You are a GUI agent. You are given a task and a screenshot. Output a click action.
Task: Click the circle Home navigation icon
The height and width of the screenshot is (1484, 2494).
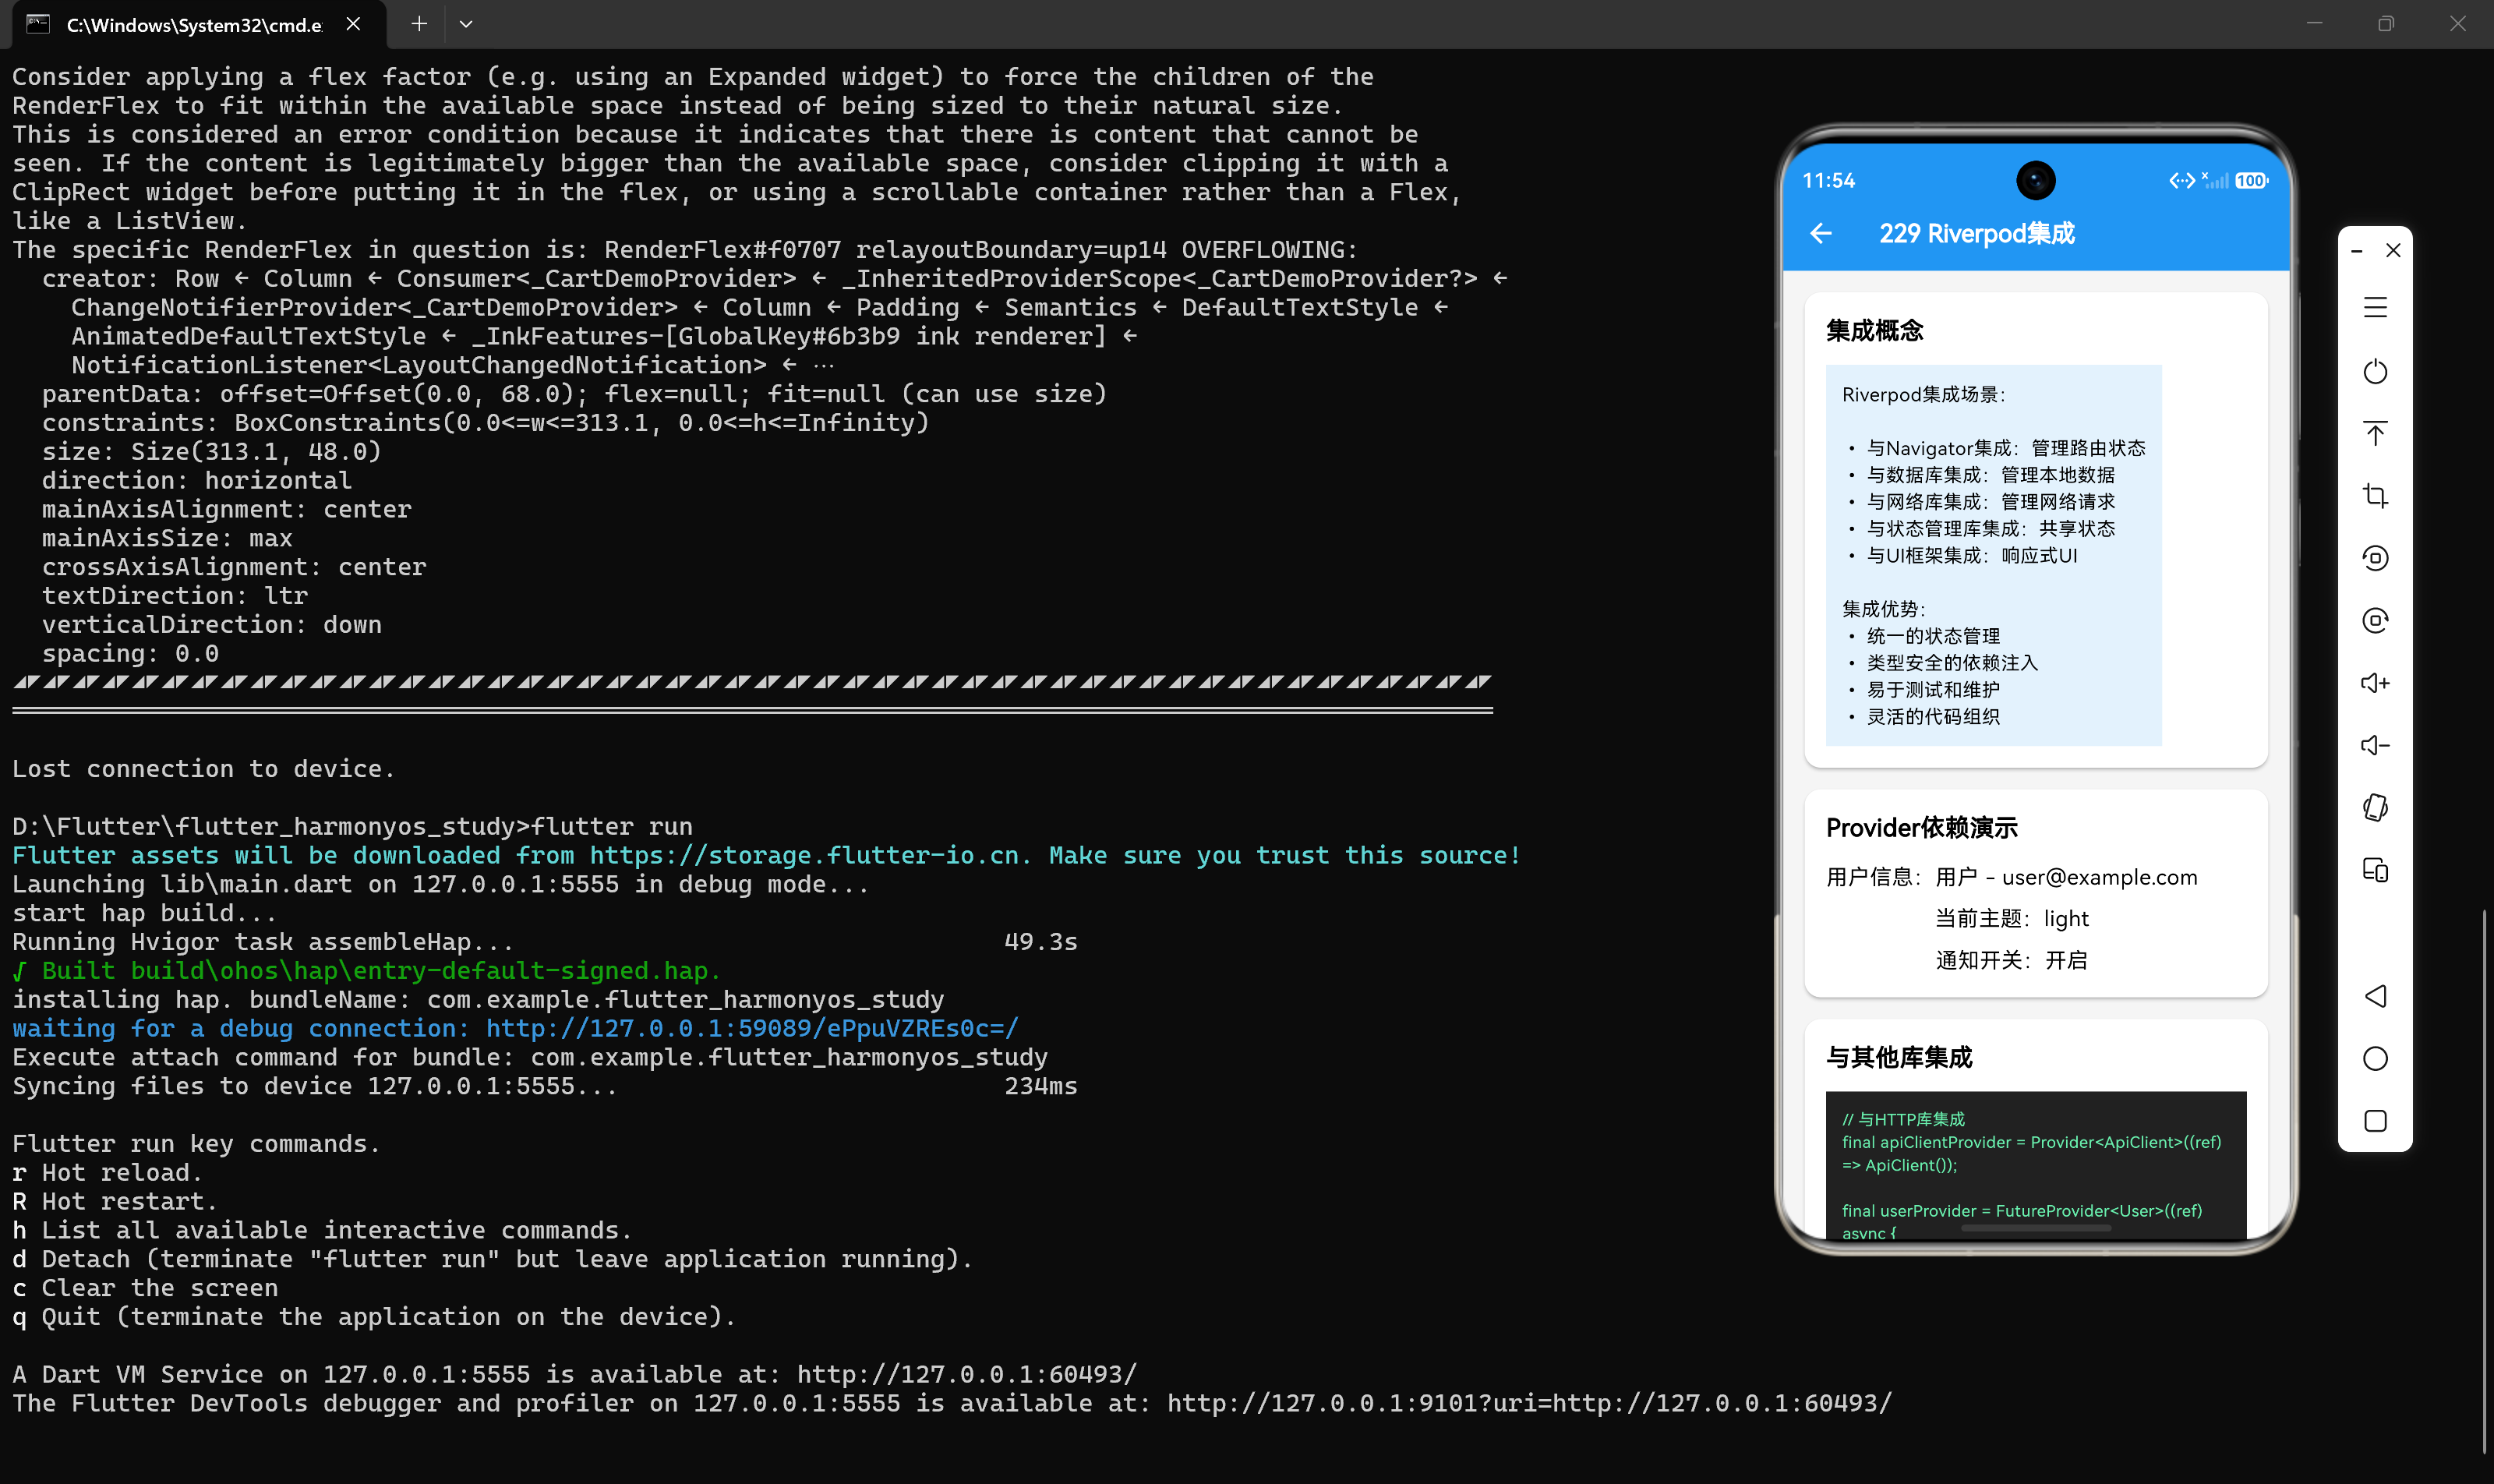click(x=2375, y=1059)
